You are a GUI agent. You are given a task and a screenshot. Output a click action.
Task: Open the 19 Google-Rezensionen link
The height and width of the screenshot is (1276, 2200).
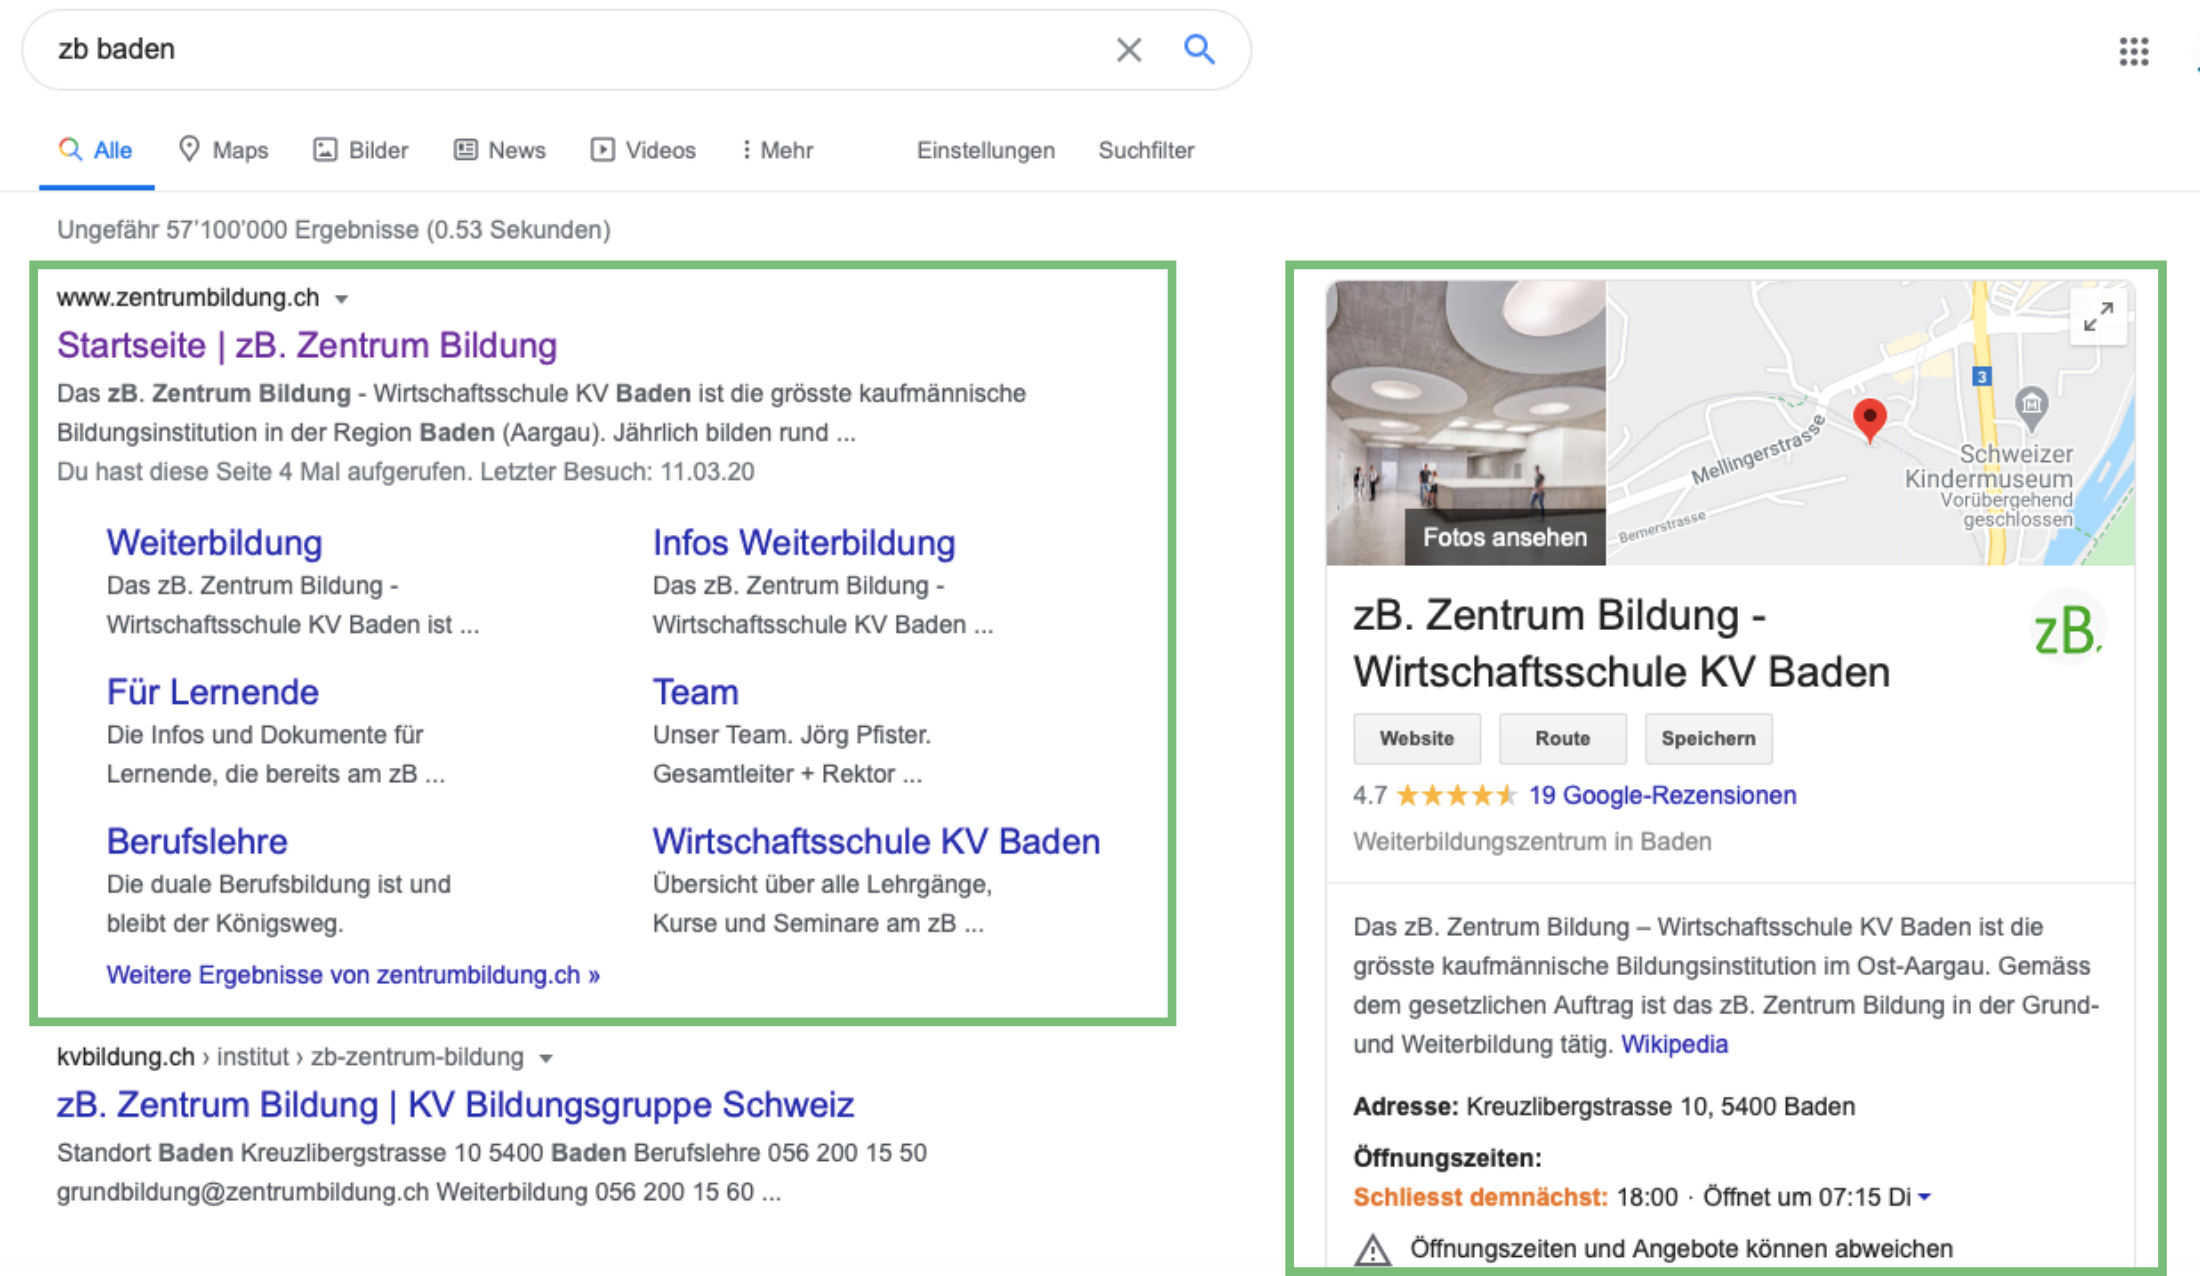pos(1662,796)
